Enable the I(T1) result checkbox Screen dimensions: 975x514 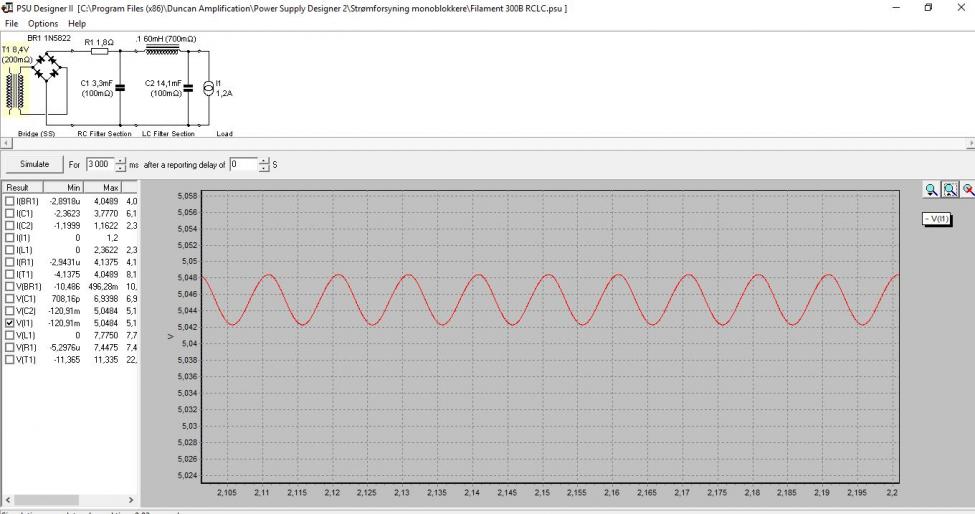(9, 274)
